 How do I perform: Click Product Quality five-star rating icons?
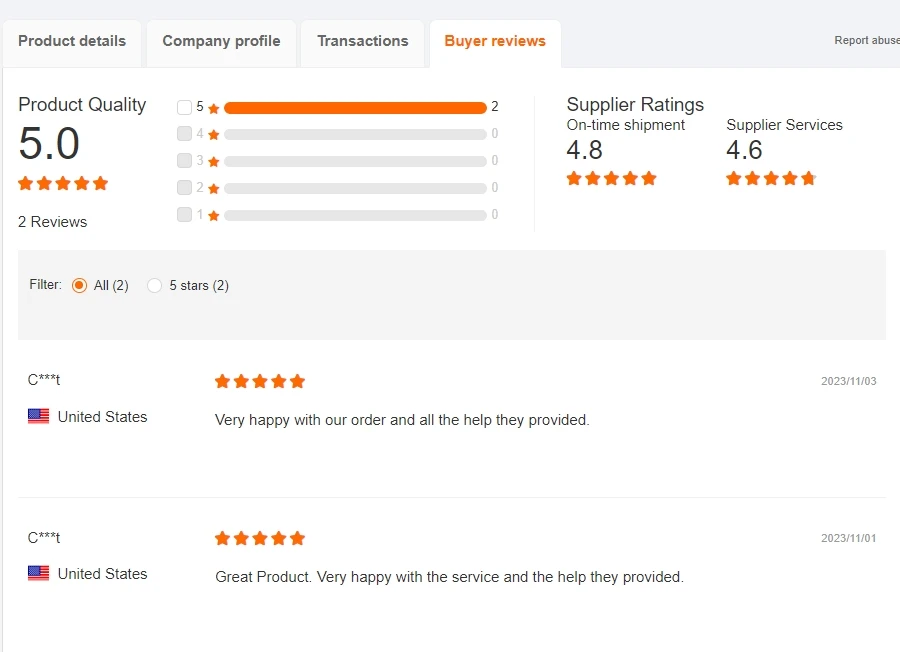[63, 183]
